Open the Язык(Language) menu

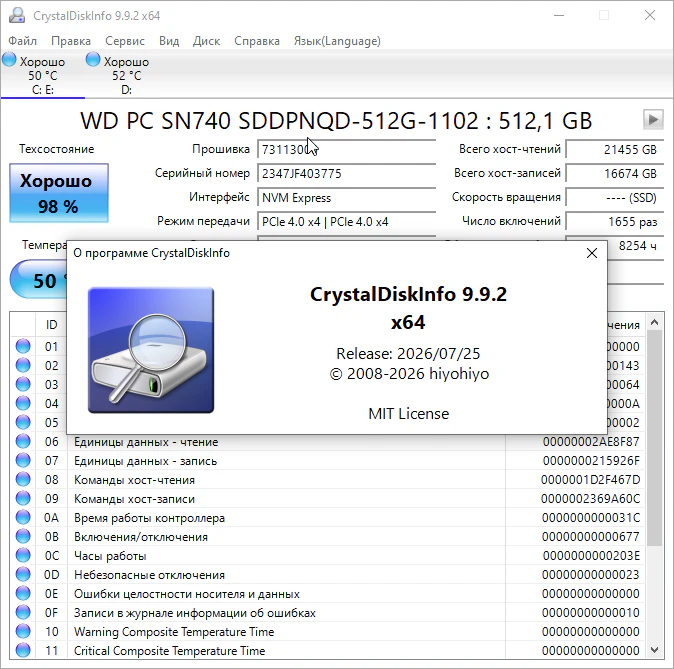click(337, 41)
